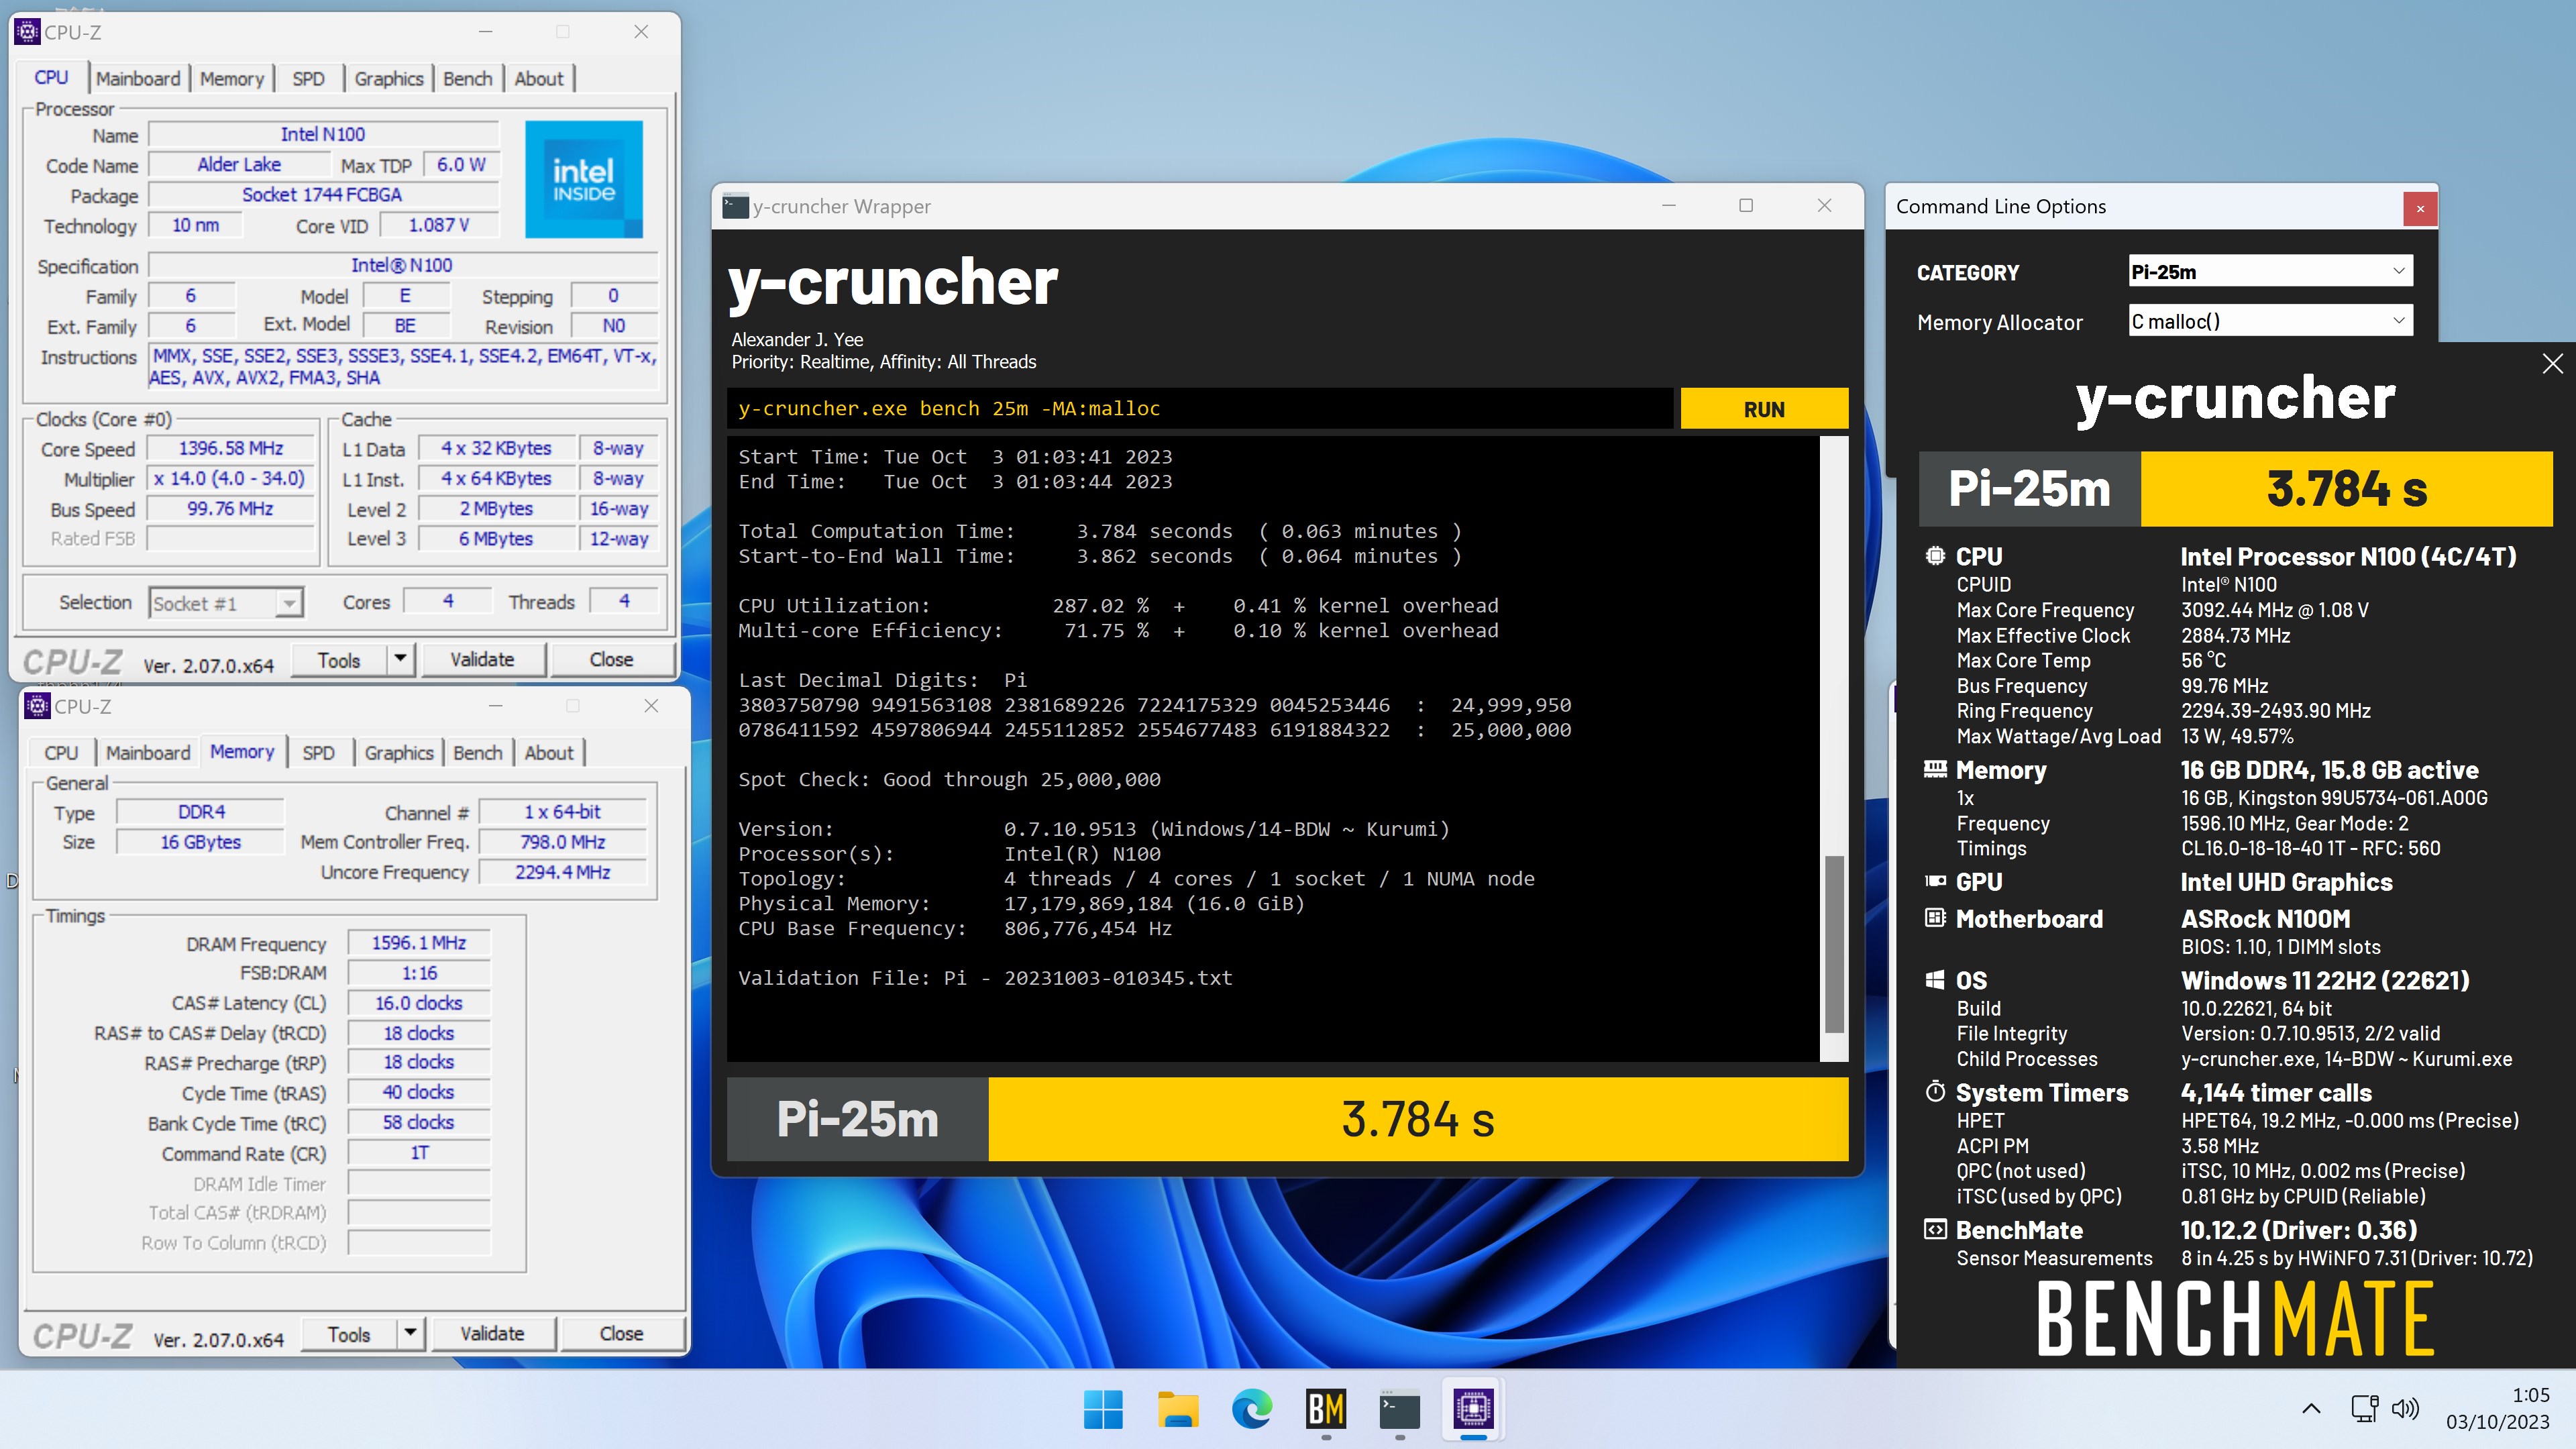Click Close button in top CPU-Z
Screen dimensions: 2576x1449
(x=611, y=659)
